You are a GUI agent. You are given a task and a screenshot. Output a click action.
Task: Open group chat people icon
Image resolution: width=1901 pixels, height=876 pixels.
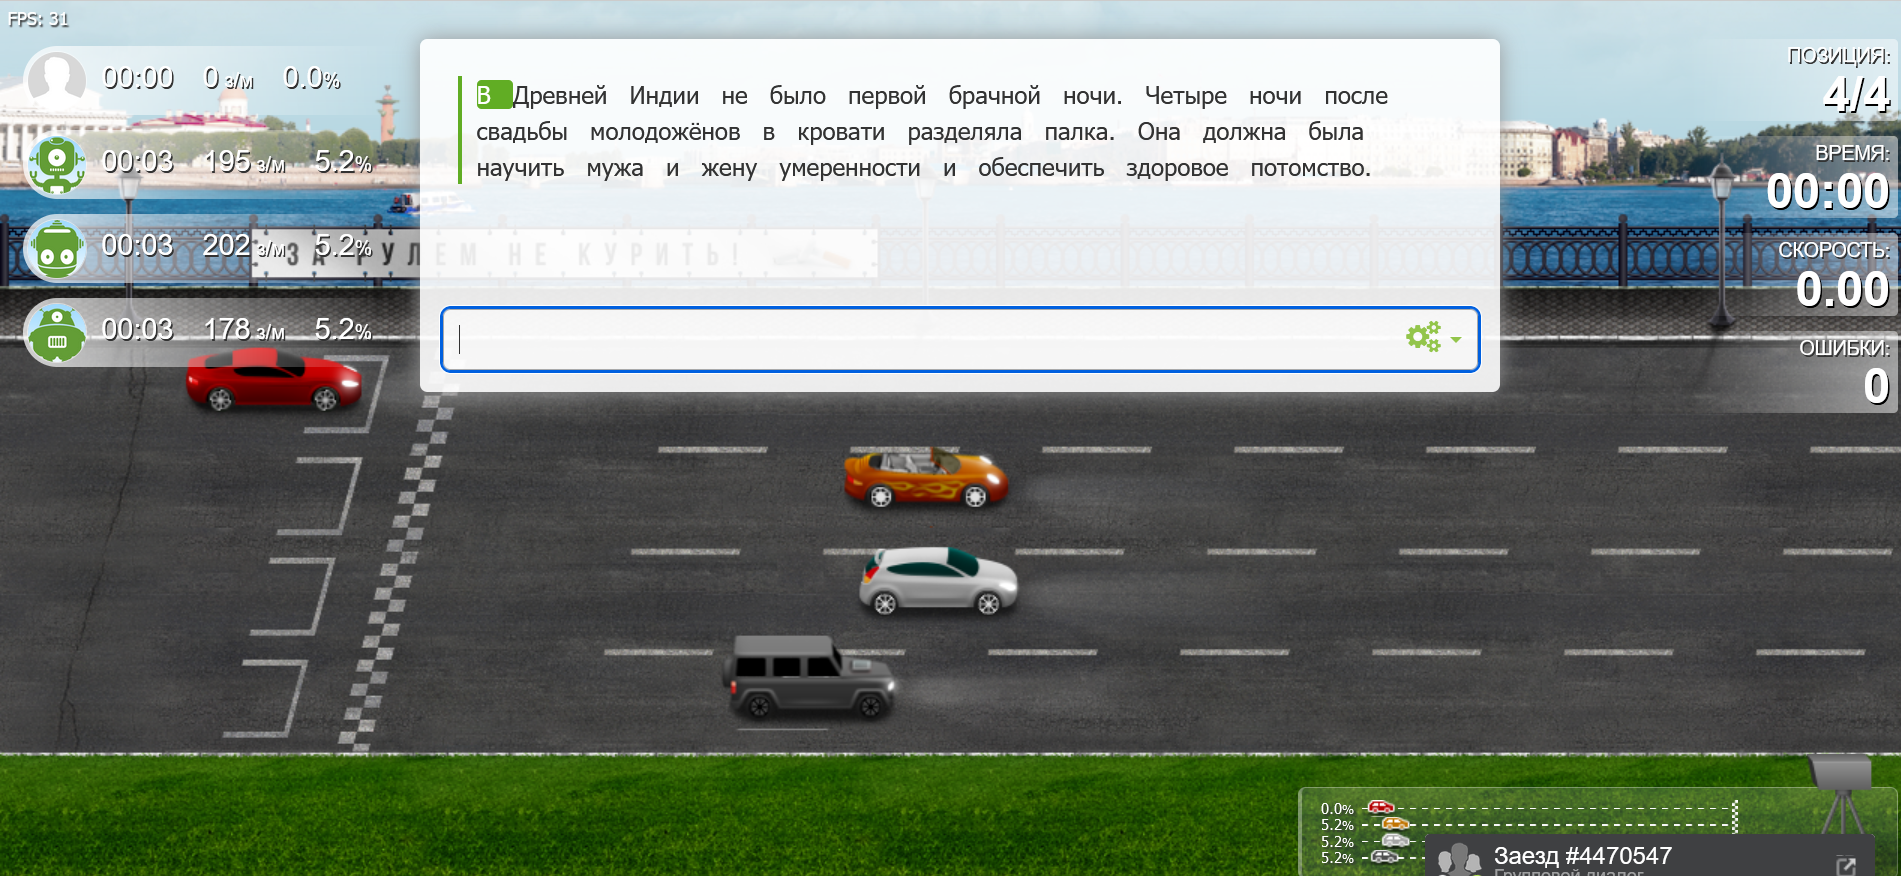(1459, 860)
